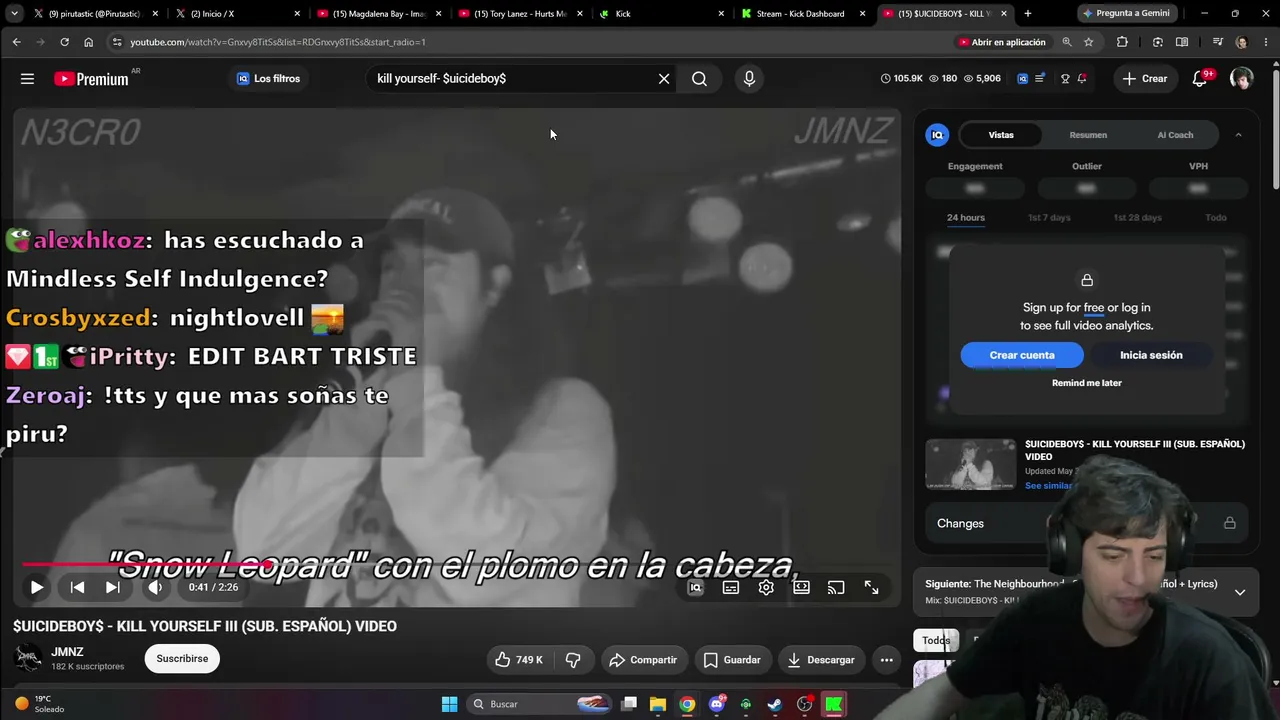Open vidIQ list menu icon
This screenshot has width=1280, height=720.
[x=1040, y=79]
